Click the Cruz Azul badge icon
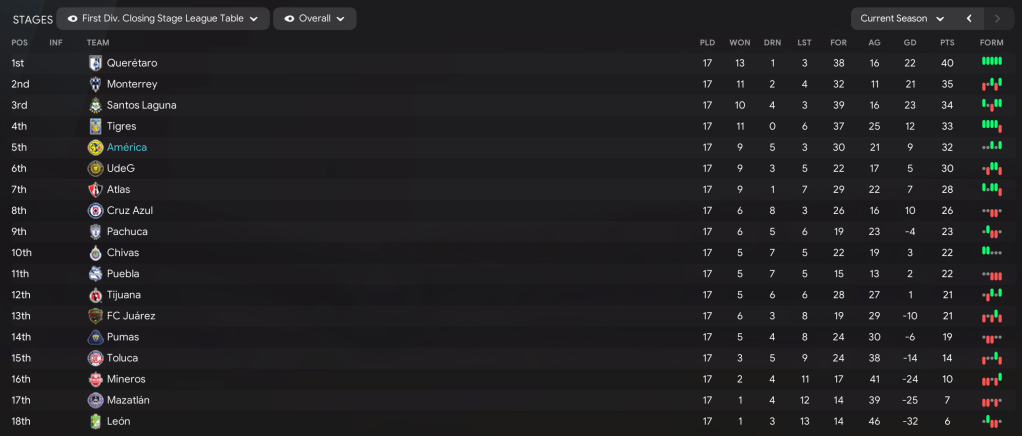 point(95,211)
